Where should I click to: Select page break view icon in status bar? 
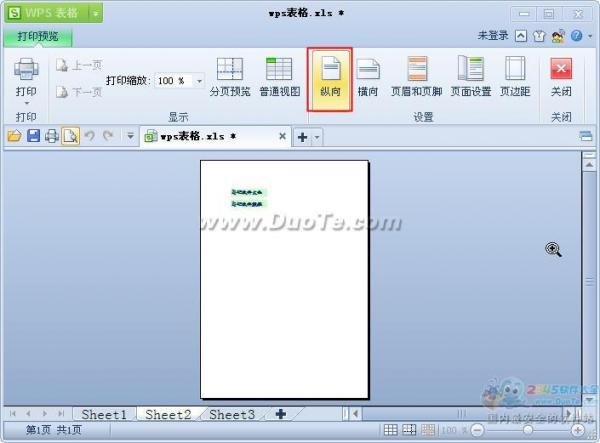pos(409,430)
